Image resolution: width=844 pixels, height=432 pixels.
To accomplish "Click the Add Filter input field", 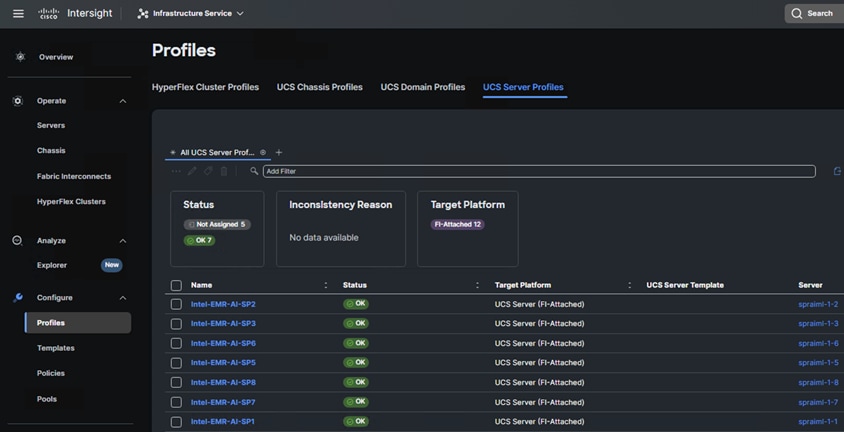I will tap(539, 171).
